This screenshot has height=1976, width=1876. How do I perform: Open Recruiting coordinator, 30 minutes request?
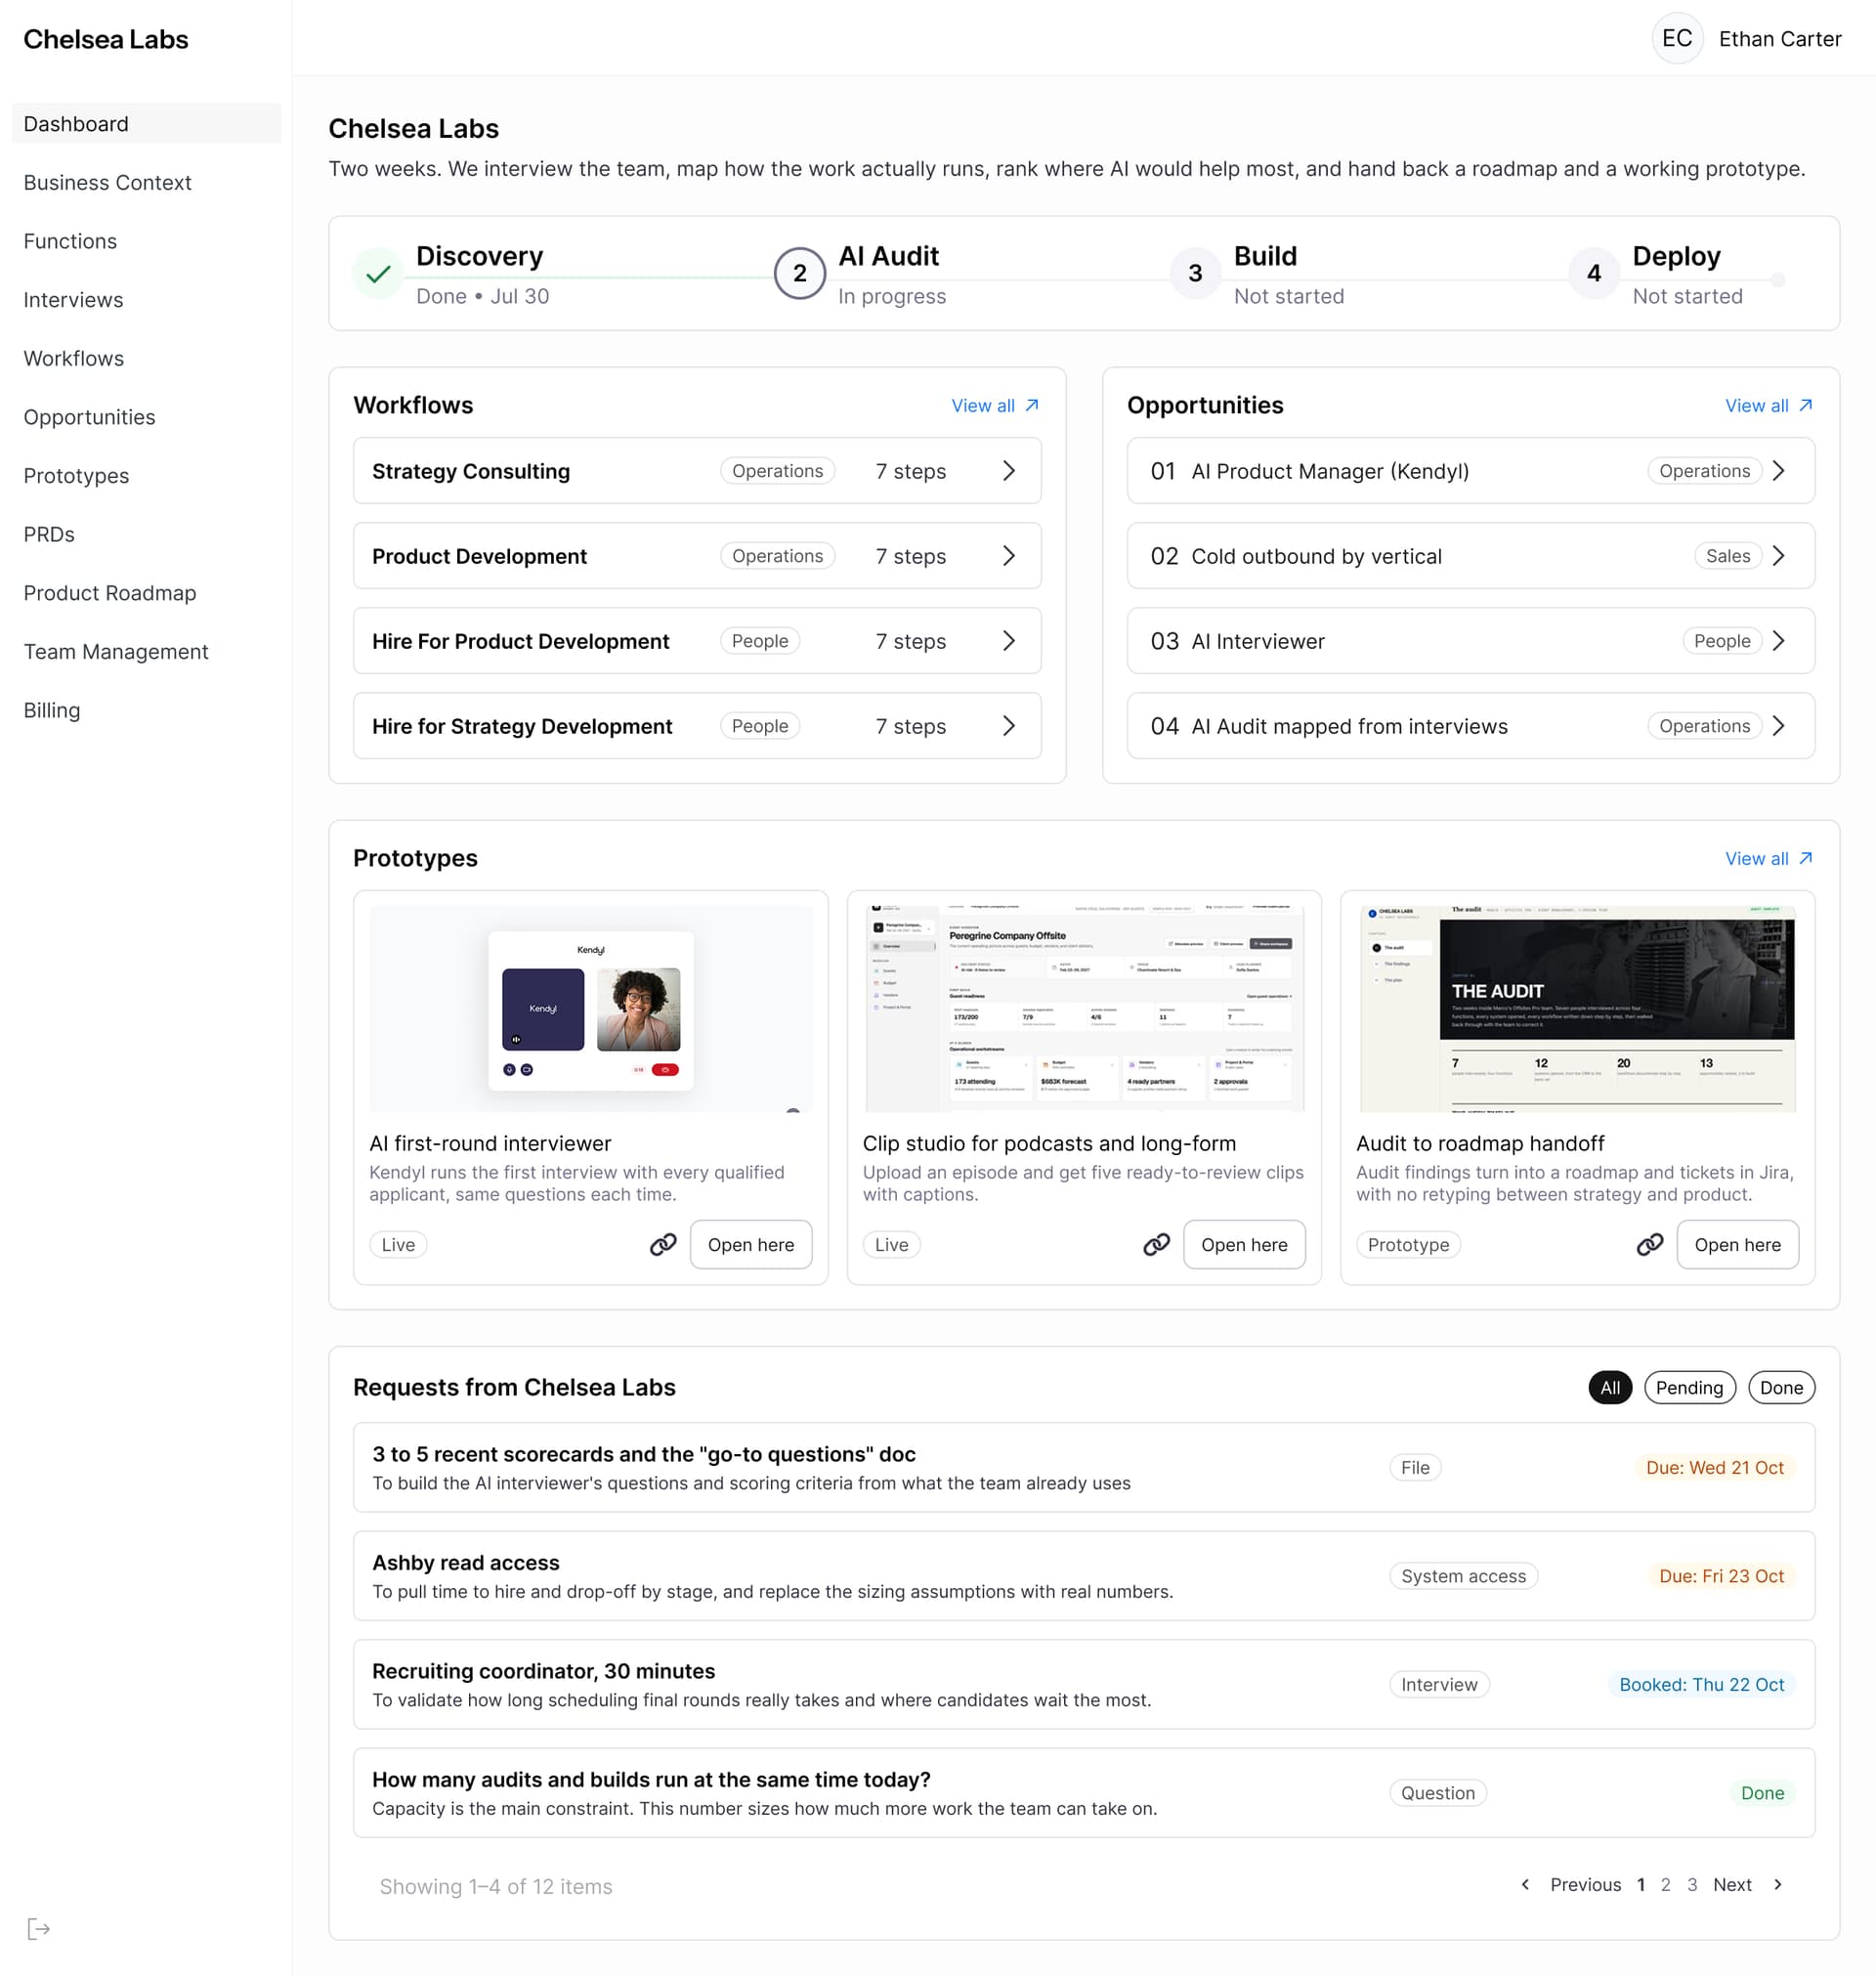click(x=1084, y=1685)
